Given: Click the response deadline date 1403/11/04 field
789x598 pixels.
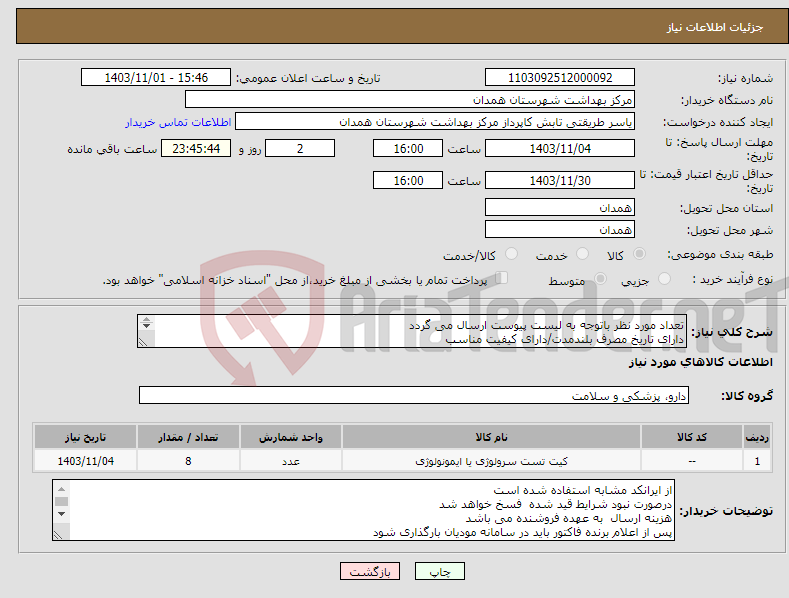Looking at the screenshot, I should pos(560,148).
